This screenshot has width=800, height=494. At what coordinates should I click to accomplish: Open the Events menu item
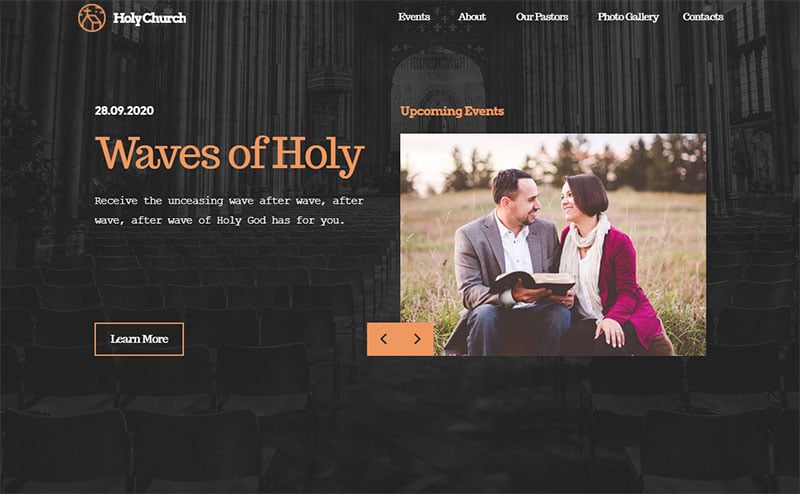tap(414, 17)
